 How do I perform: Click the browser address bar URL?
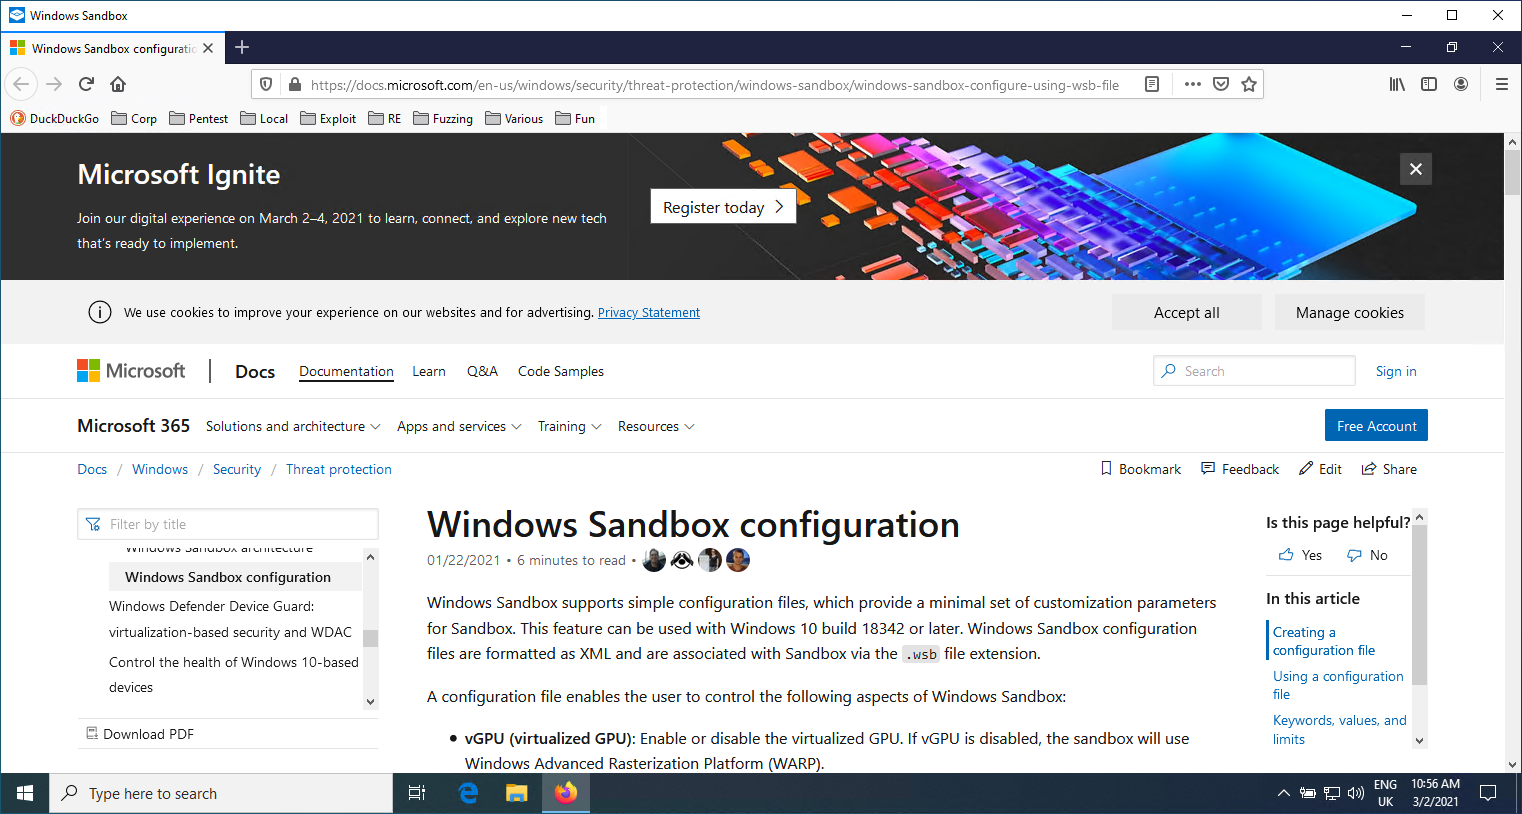pos(715,85)
